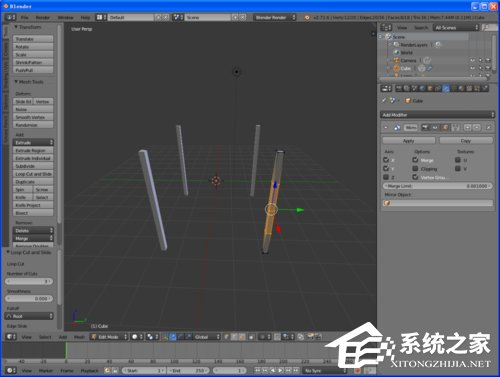Collapse the Mirror modifier panel
The image size is (500, 377).
tap(386, 127)
